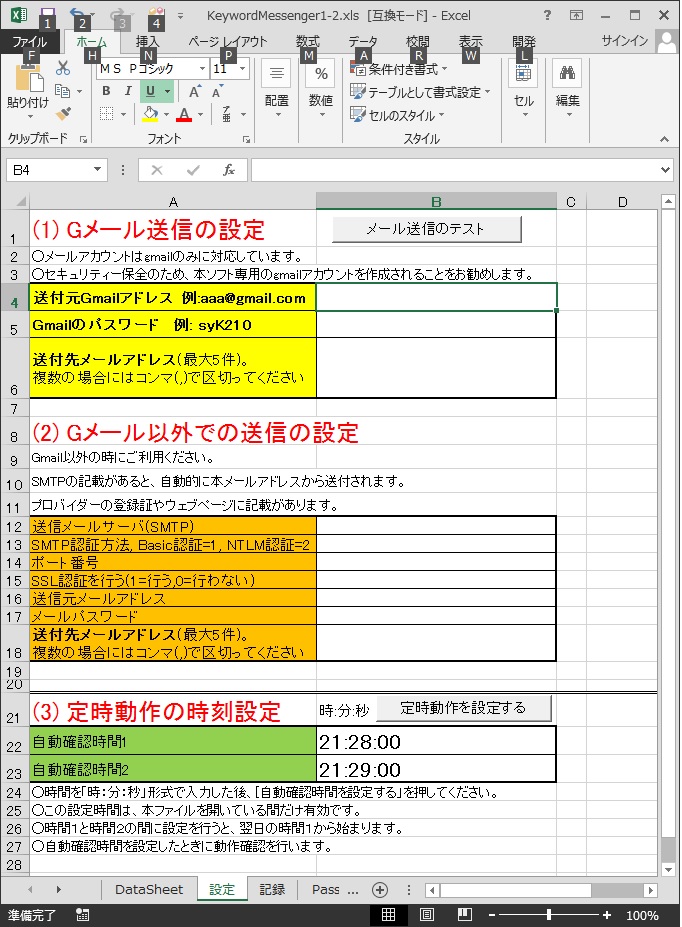Open the 記録 sheet tab
This screenshot has width=682, height=927.
(272, 889)
